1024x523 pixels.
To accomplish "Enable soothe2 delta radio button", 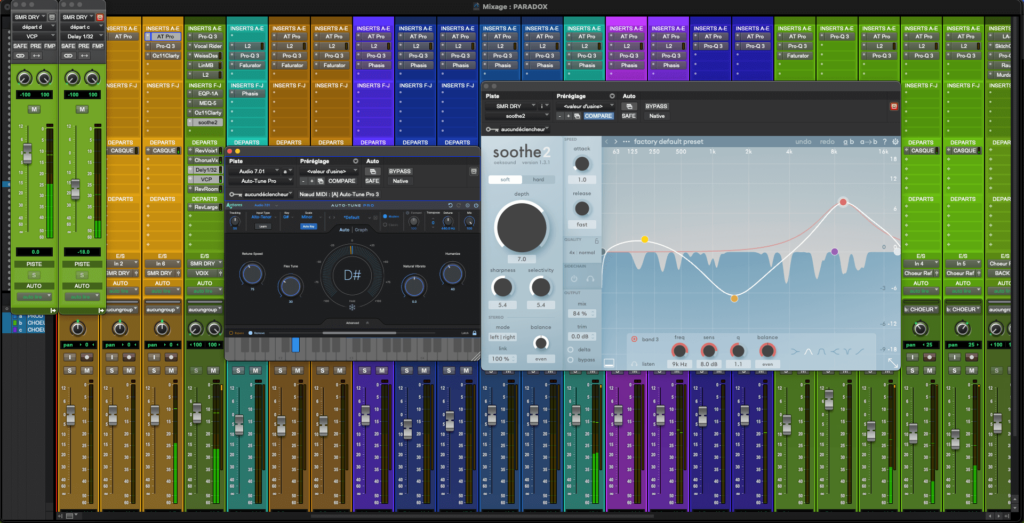I will point(570,349).
